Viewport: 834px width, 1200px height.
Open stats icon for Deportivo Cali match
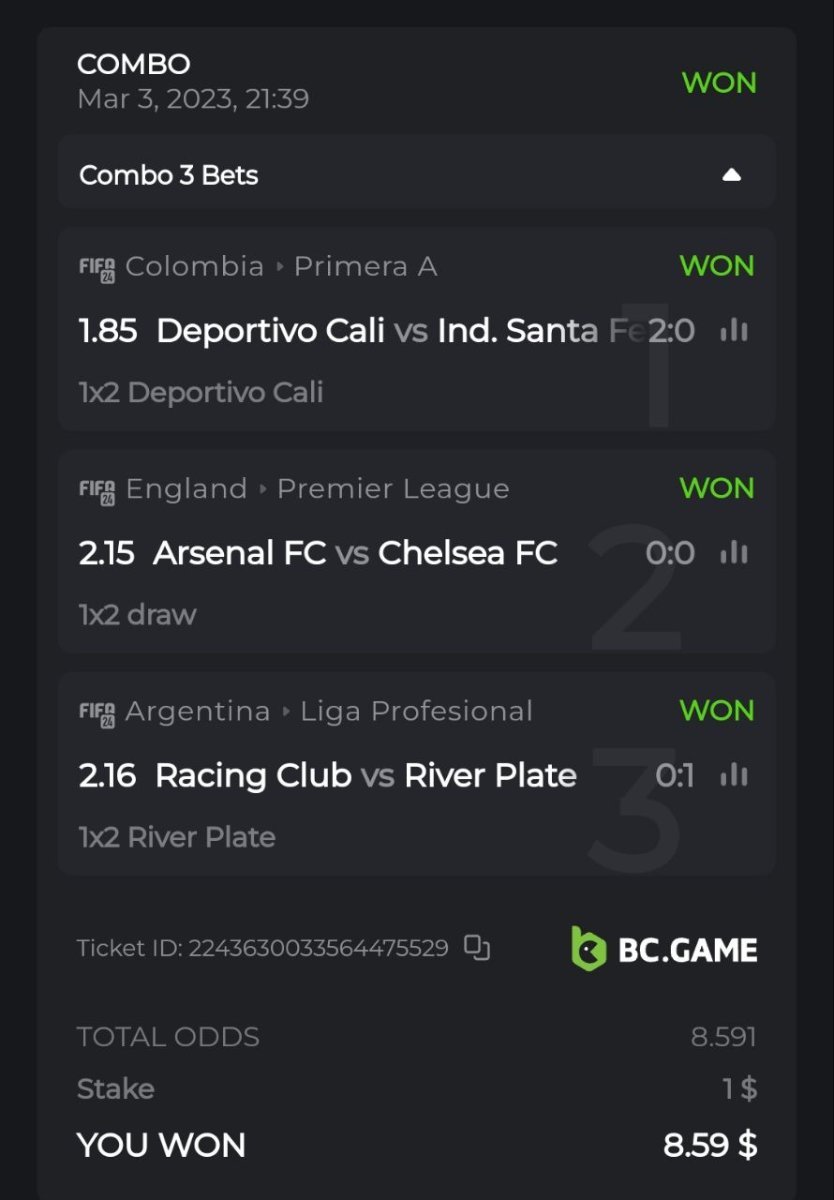point(734,331)
